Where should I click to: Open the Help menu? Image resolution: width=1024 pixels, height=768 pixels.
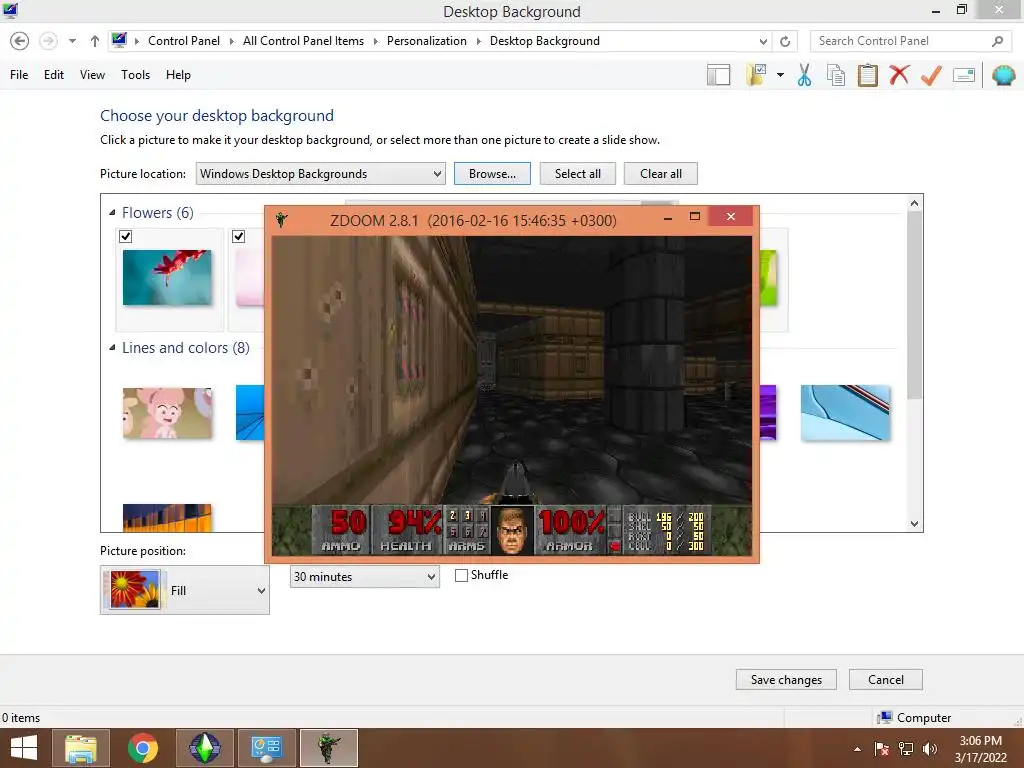(x=178, y=74)
